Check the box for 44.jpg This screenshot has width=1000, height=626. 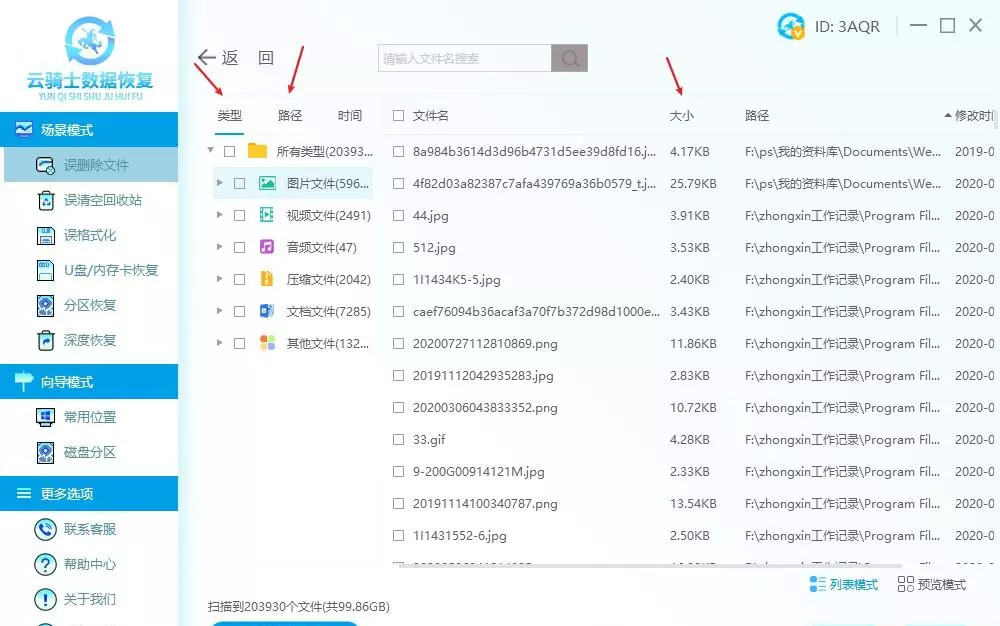coord(399,216)
